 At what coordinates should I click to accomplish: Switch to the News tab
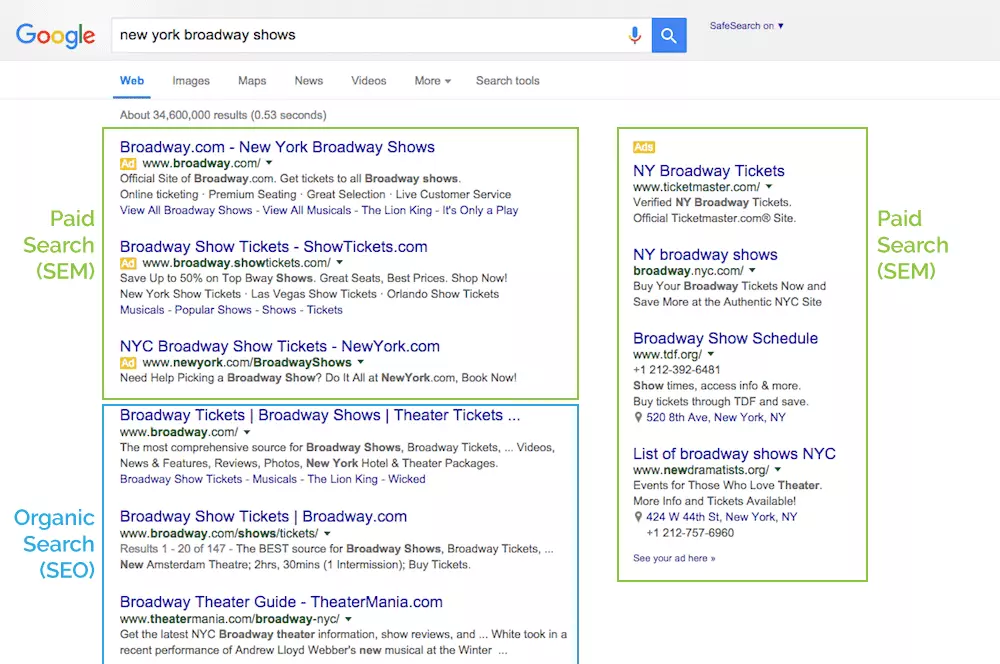pos(309,81)
